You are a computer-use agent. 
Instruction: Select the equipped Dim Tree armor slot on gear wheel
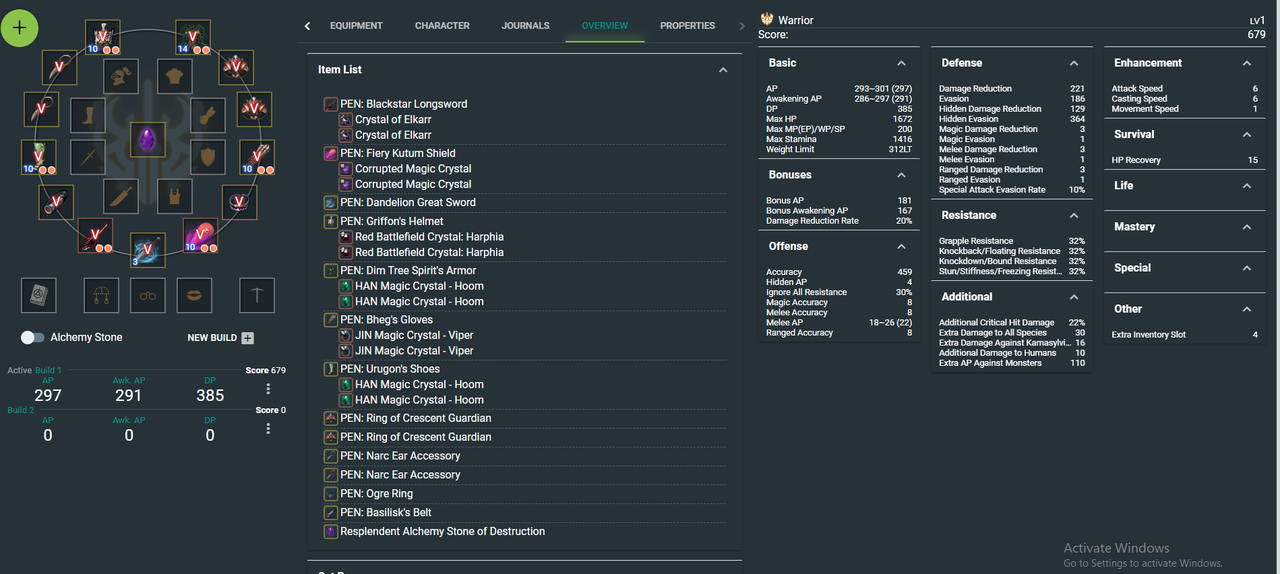coord(194,37)
